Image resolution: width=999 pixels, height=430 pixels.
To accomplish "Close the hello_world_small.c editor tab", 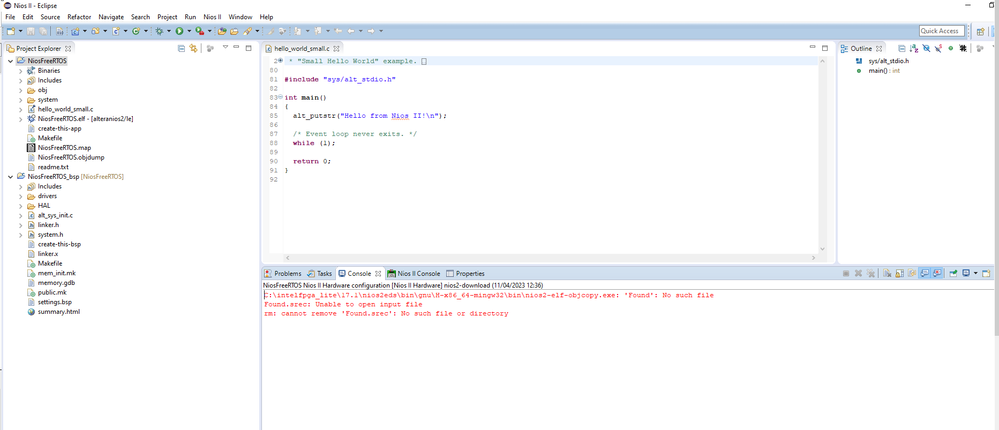I will click(337, 48).
